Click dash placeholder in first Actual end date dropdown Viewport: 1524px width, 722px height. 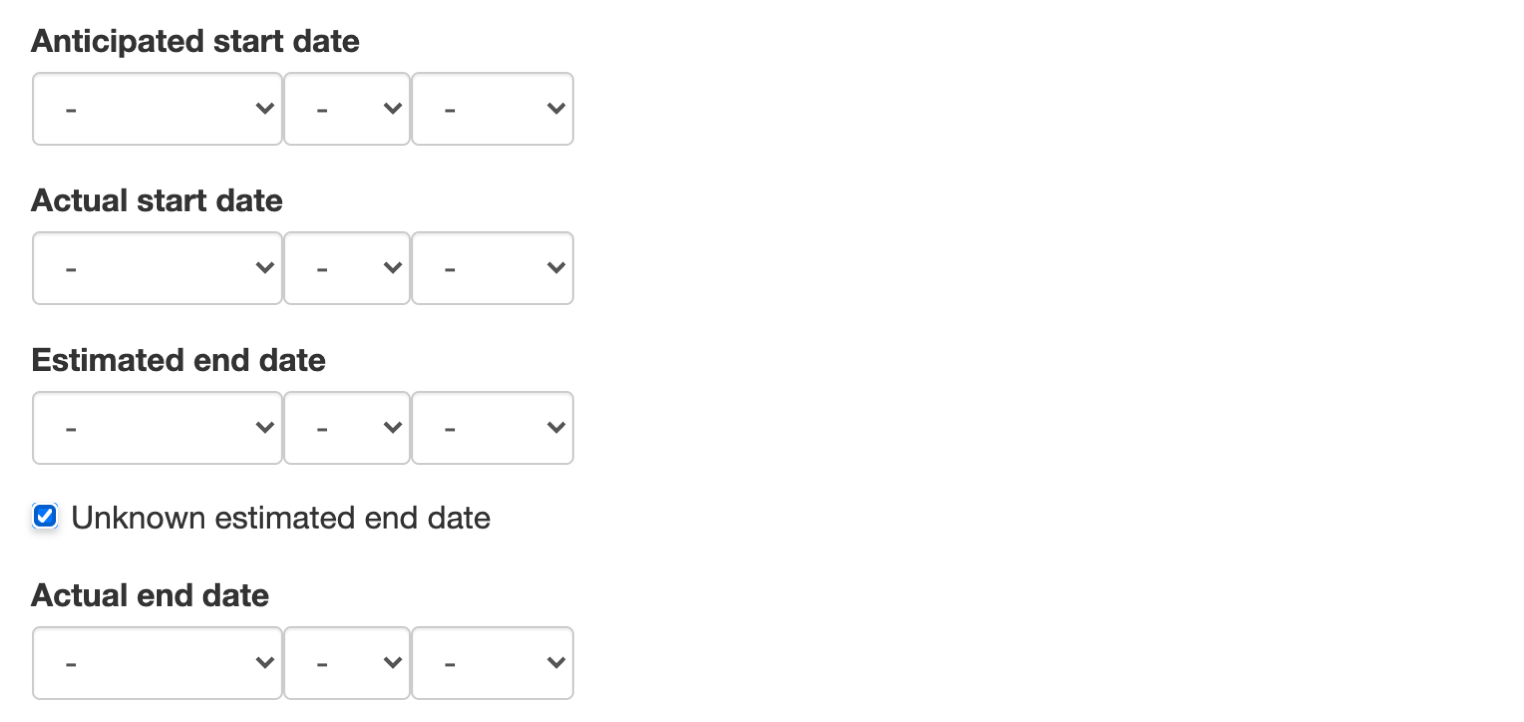(71, 663)
